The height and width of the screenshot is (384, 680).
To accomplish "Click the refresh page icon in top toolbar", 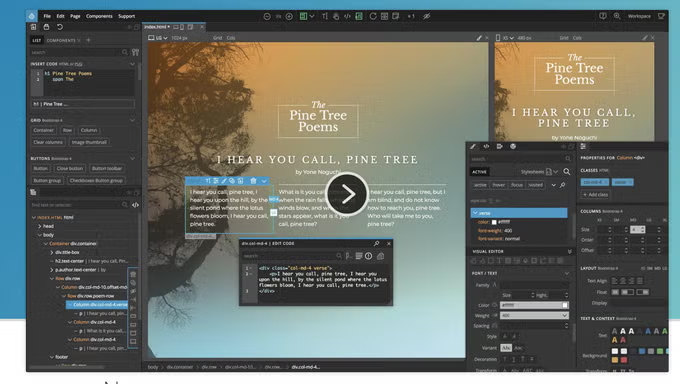I will pyautogui.click(x=373, y=16).
